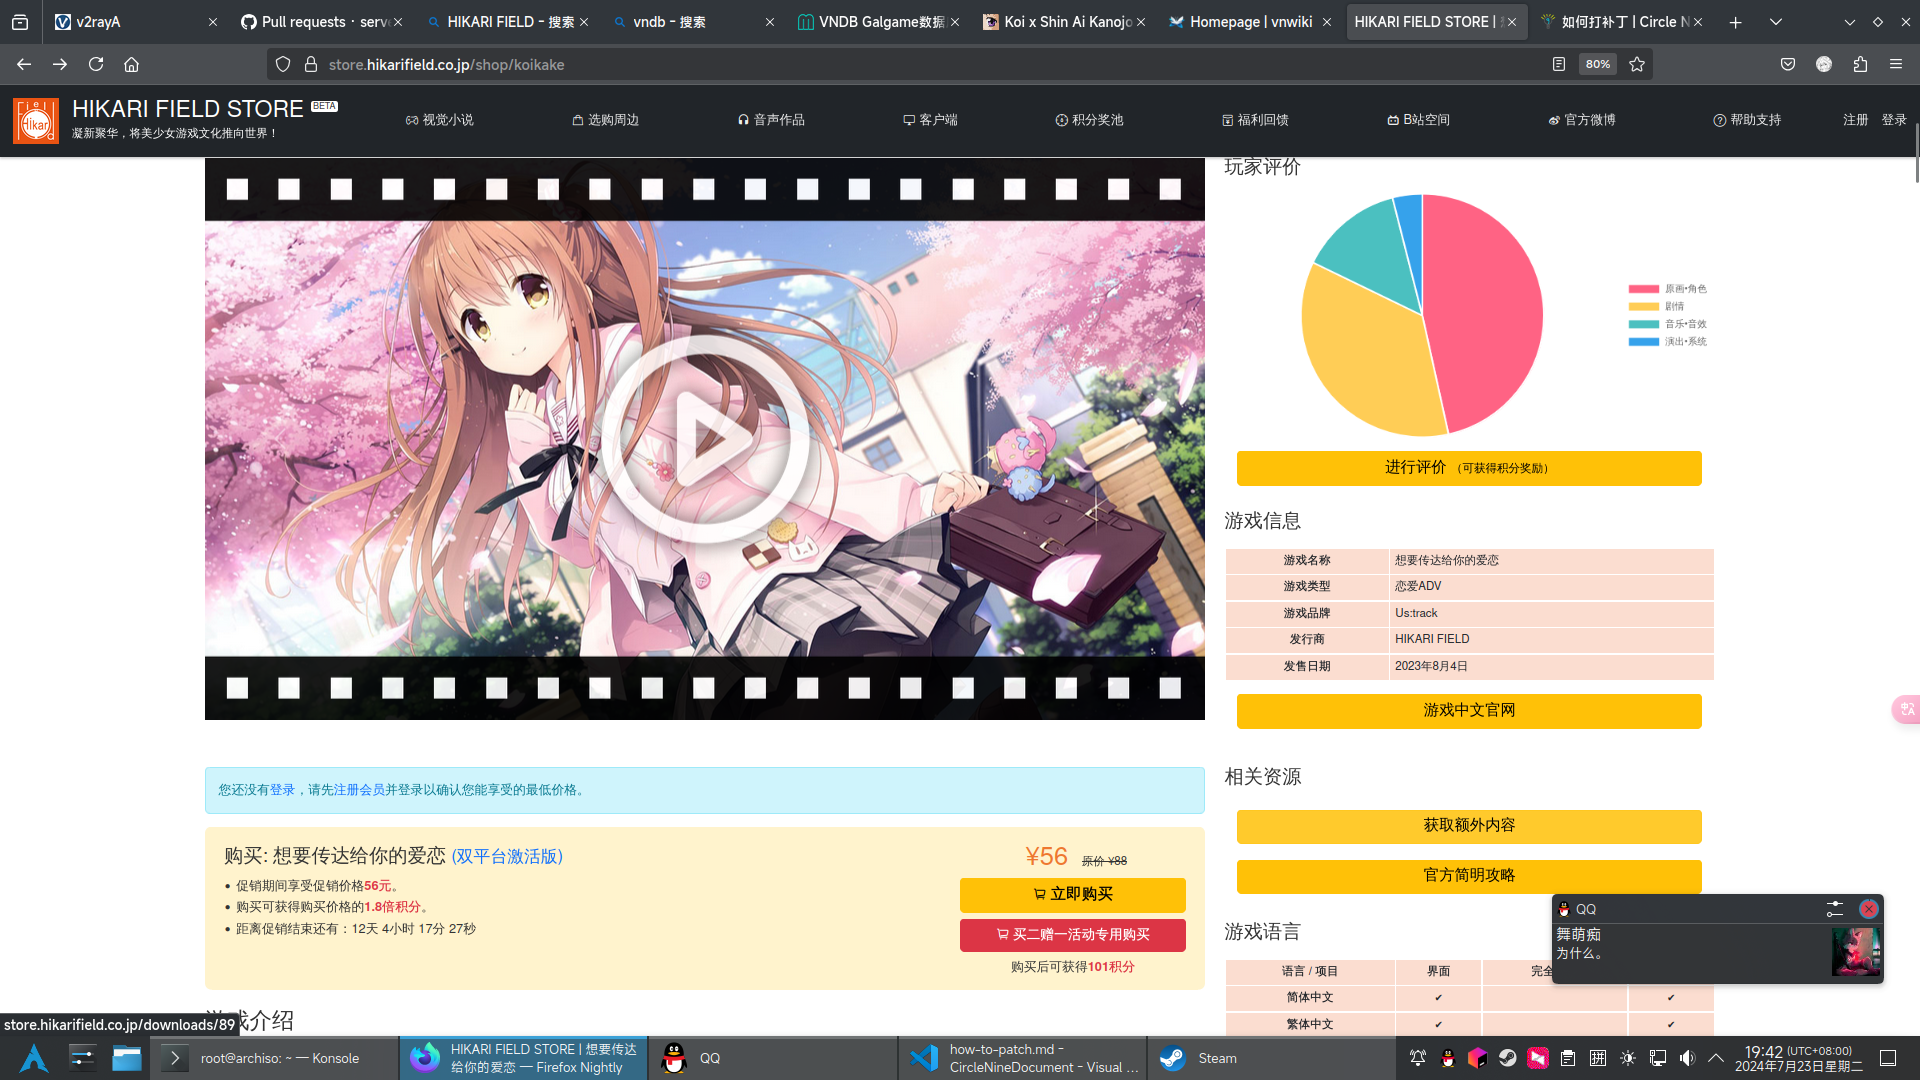The width and height of the screenshot is (1920, 1080).
Task: Open the 选购周边 nav menu
Action: 605,120
